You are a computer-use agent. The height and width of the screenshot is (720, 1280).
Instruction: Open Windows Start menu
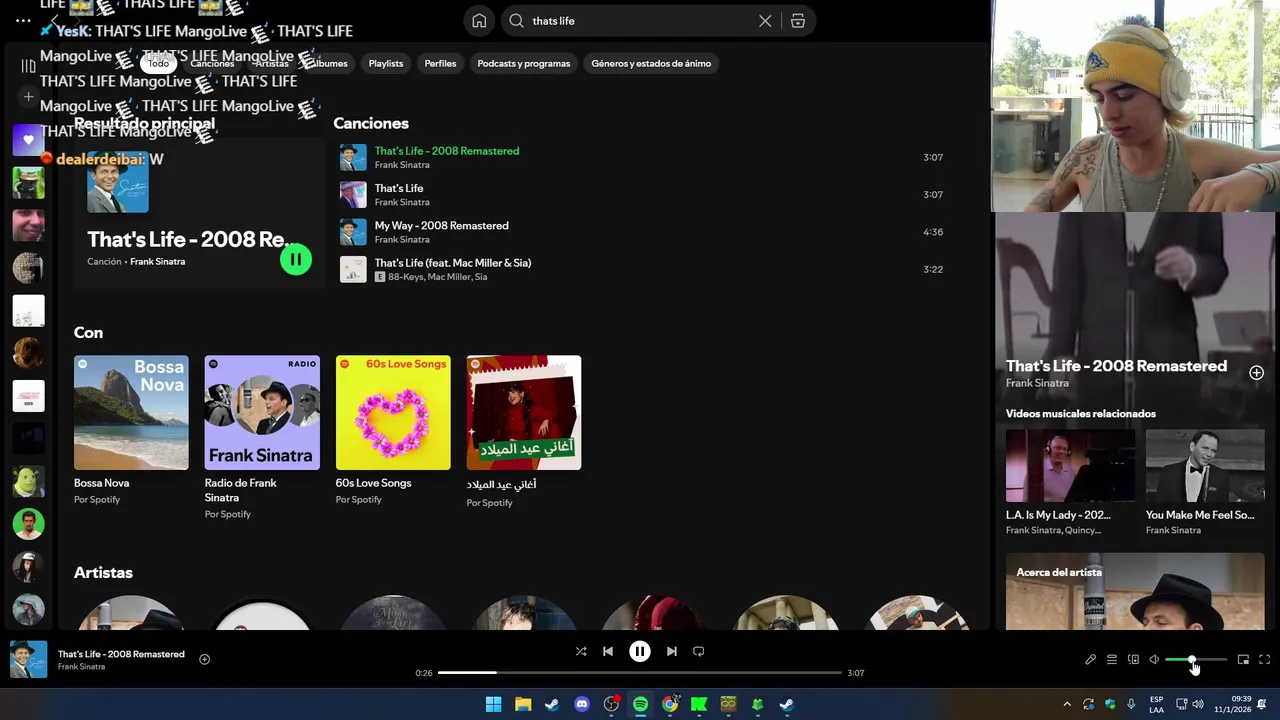pos(493,704)
